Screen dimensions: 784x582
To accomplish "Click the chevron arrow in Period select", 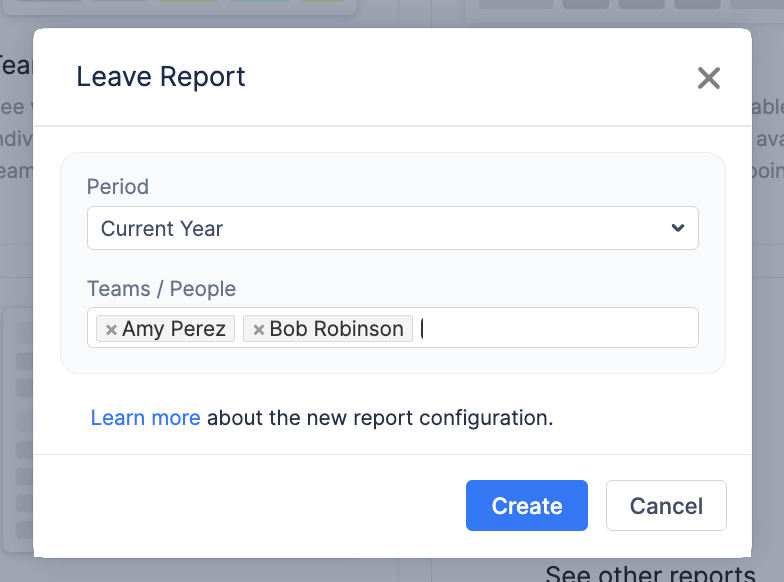I will [x=678, y=228].
